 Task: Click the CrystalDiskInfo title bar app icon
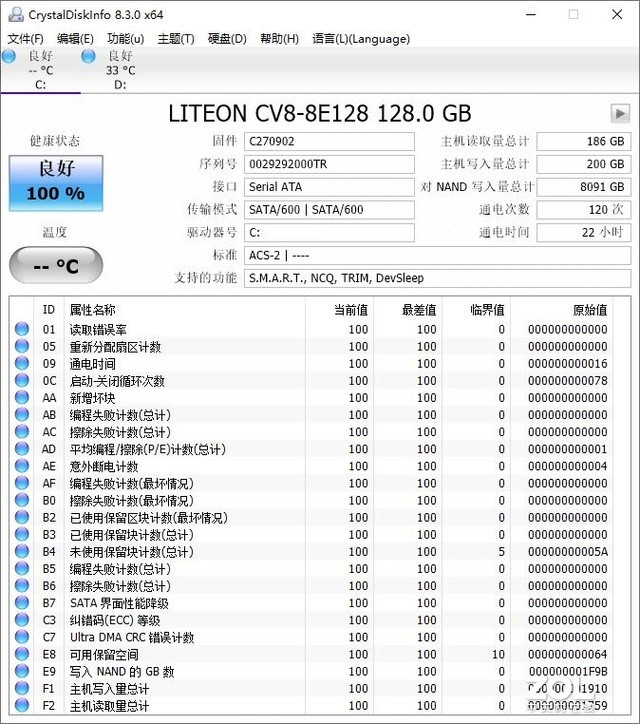point(16,14)
